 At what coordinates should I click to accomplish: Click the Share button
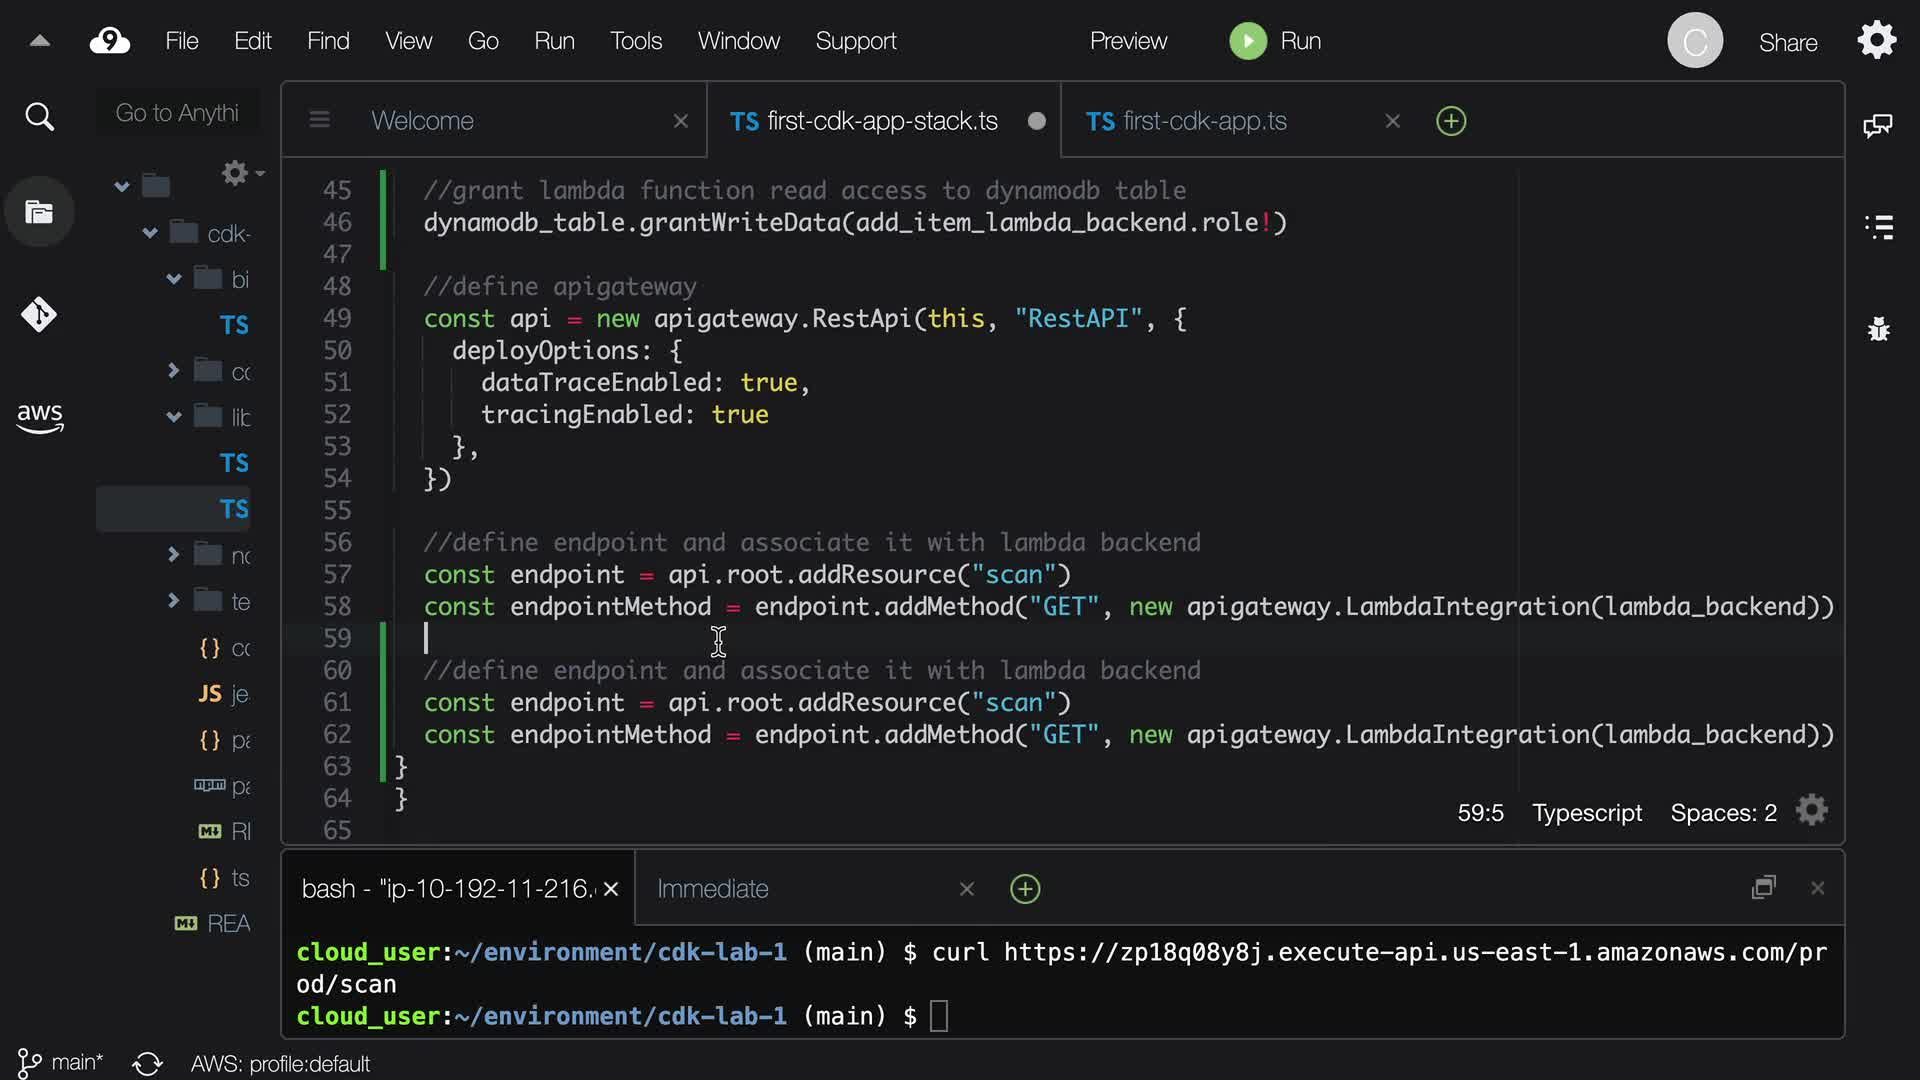[x=1787, y=42]
